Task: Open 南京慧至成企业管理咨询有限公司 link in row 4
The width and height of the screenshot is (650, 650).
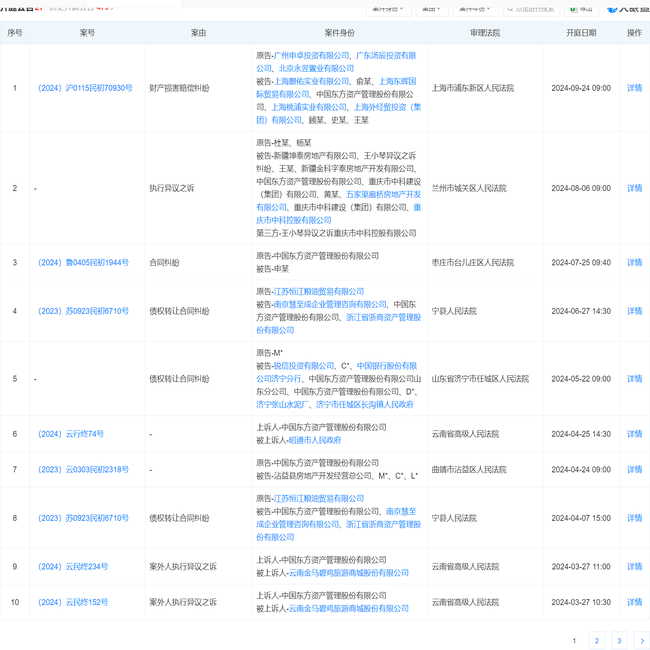Action: pyautogui.click(x=330, y=305)
